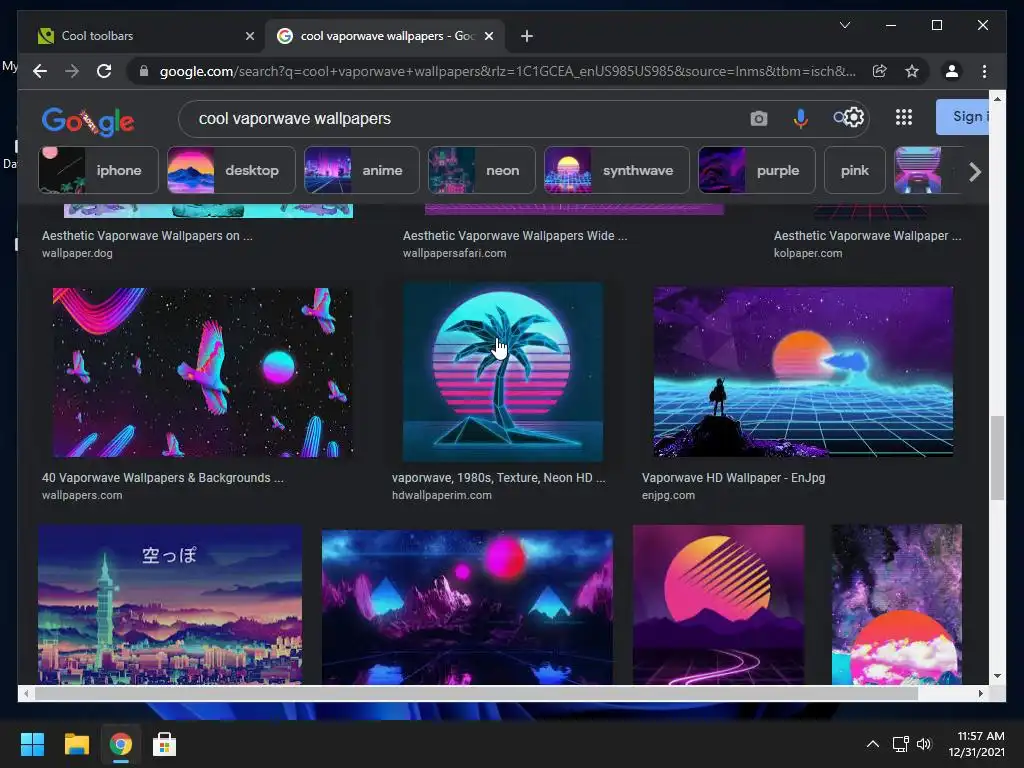Open the Taipei tower city thumbnail
The width and height of the screenshot is (1024, 768).
[170, 605]
